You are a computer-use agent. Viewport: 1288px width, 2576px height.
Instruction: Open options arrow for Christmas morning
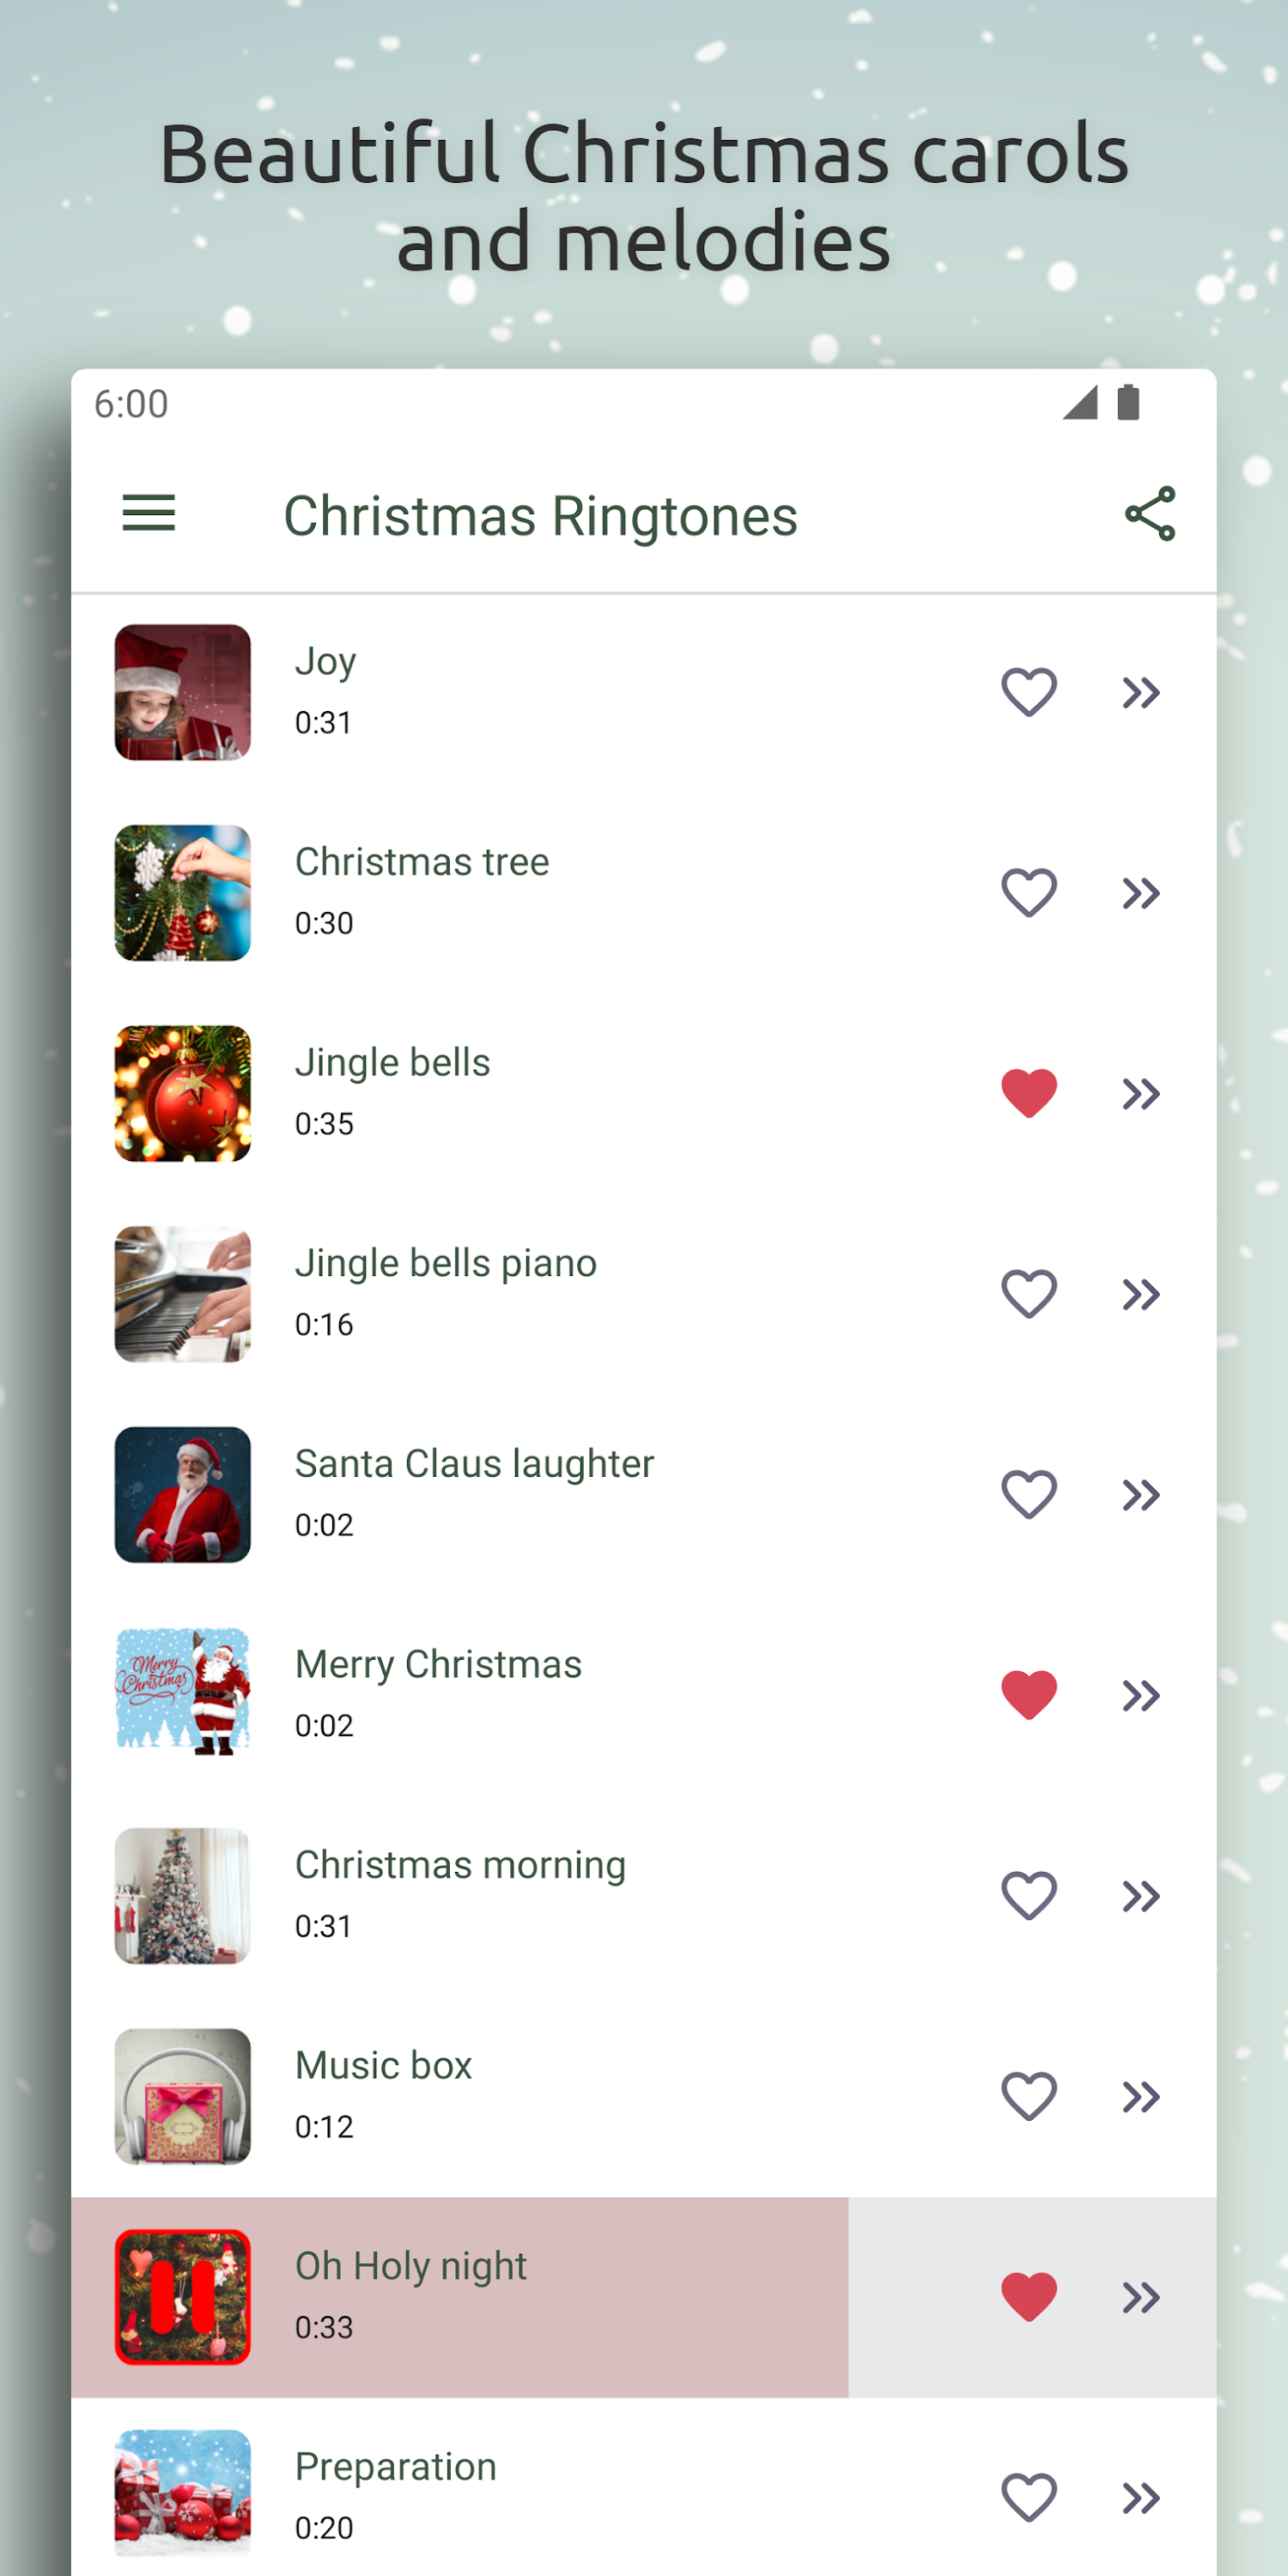click(1140, 1896)
